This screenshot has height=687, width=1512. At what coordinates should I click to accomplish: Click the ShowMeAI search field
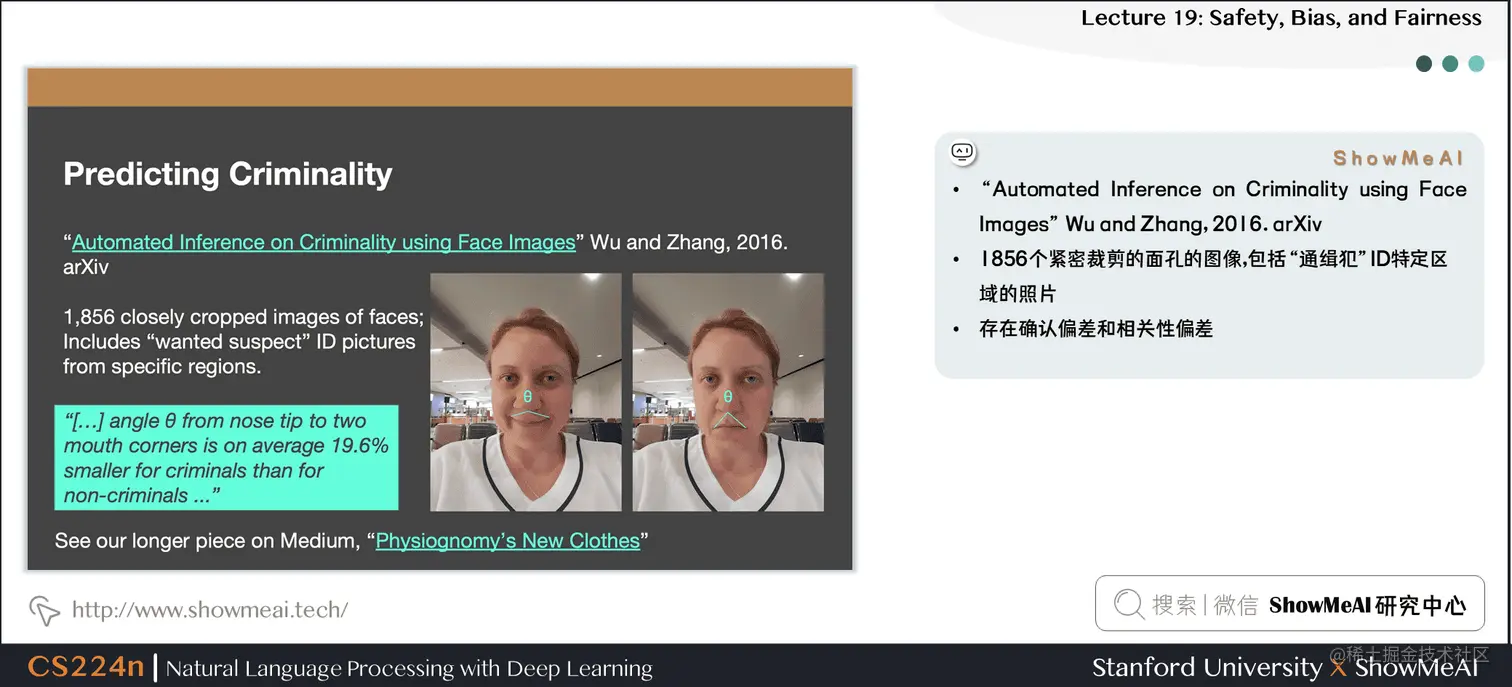pyautogui.click(x=1289, y=603)
